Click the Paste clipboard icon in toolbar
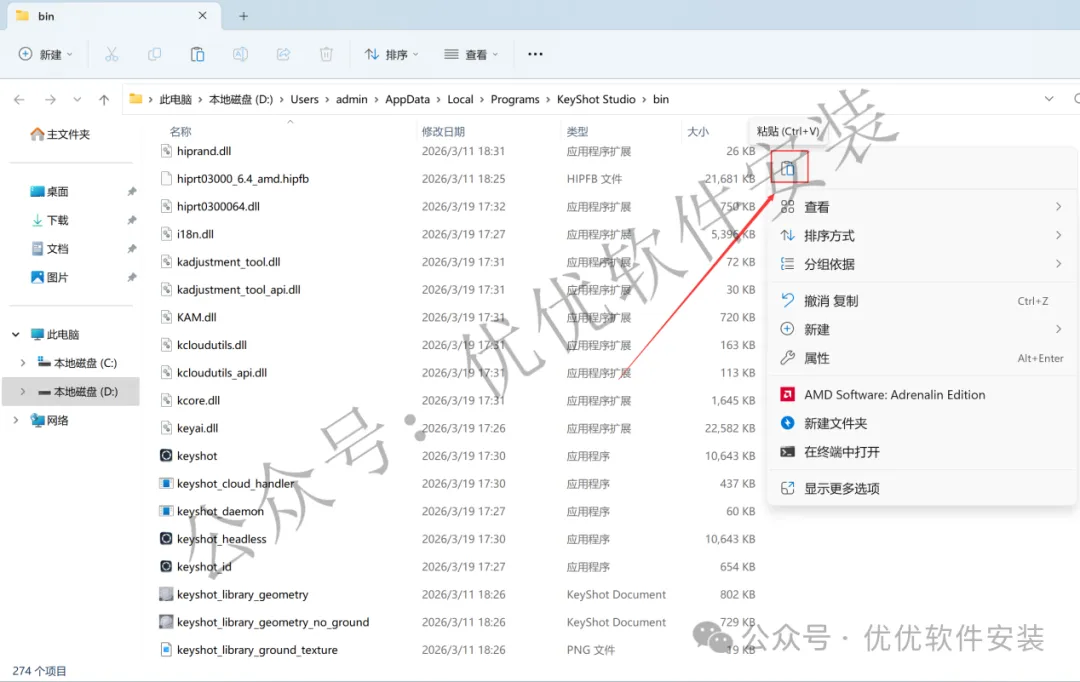 click(198, 54)
